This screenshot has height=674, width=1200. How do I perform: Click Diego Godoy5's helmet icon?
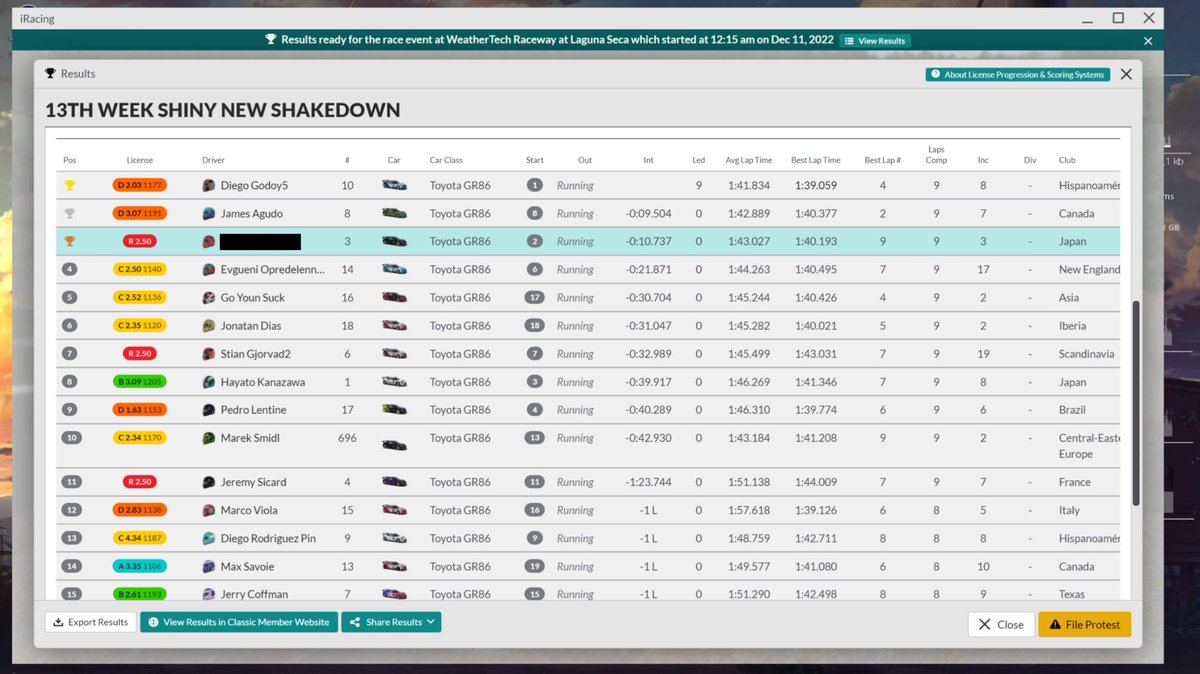point(209,185)
